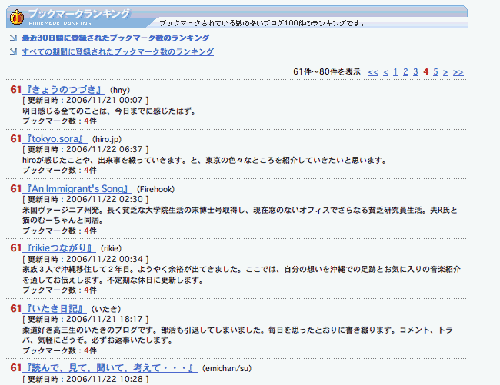500x385 pixels.
Task: Open the blog 『読んで、見て、聞いて、考えて・・・』
Action: click(x=110, y=368)
